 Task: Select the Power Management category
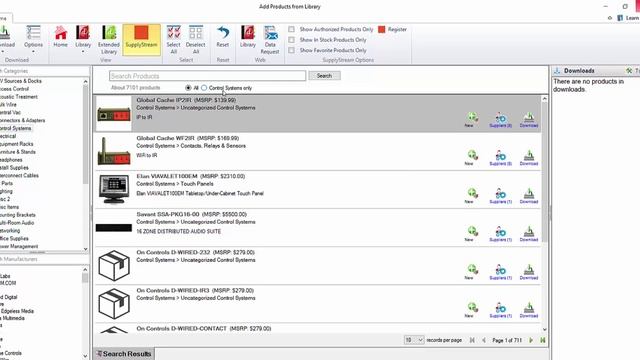pyautogui.click(x=19, y=247)
